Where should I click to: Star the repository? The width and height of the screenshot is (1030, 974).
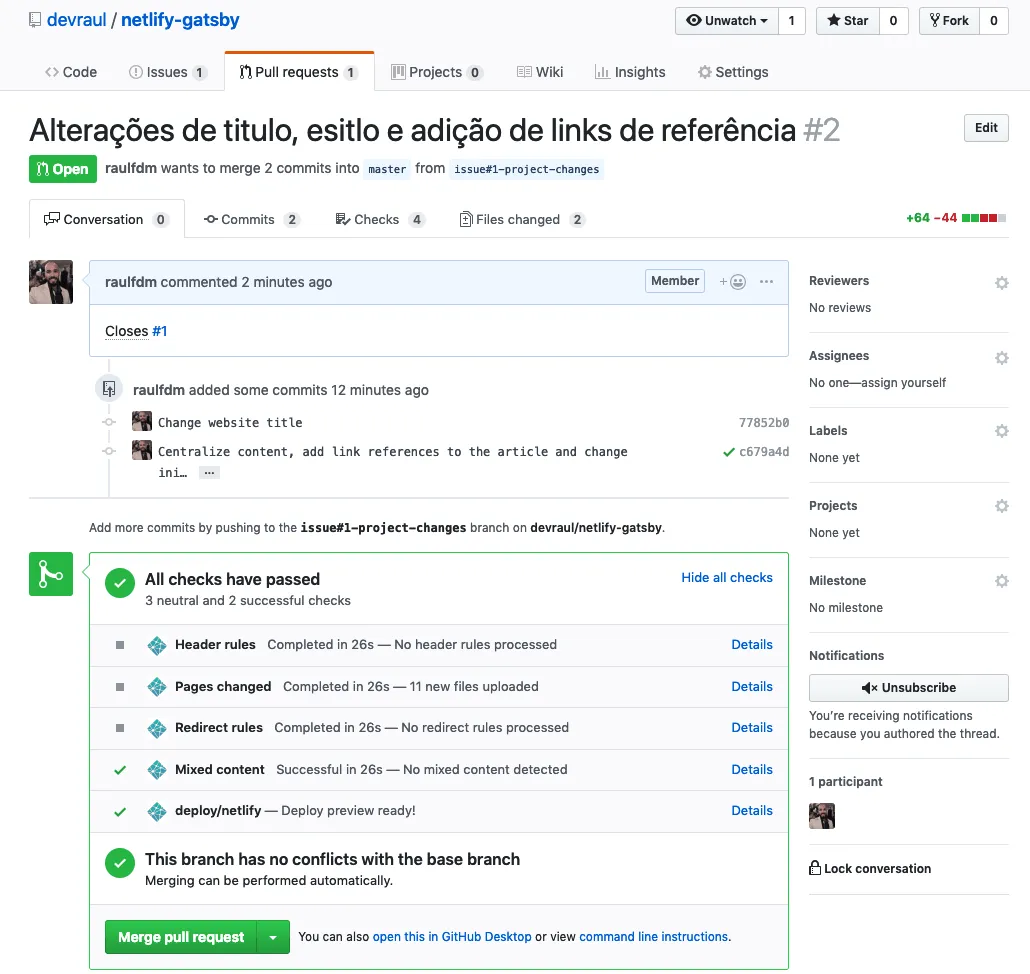[847, 20]
